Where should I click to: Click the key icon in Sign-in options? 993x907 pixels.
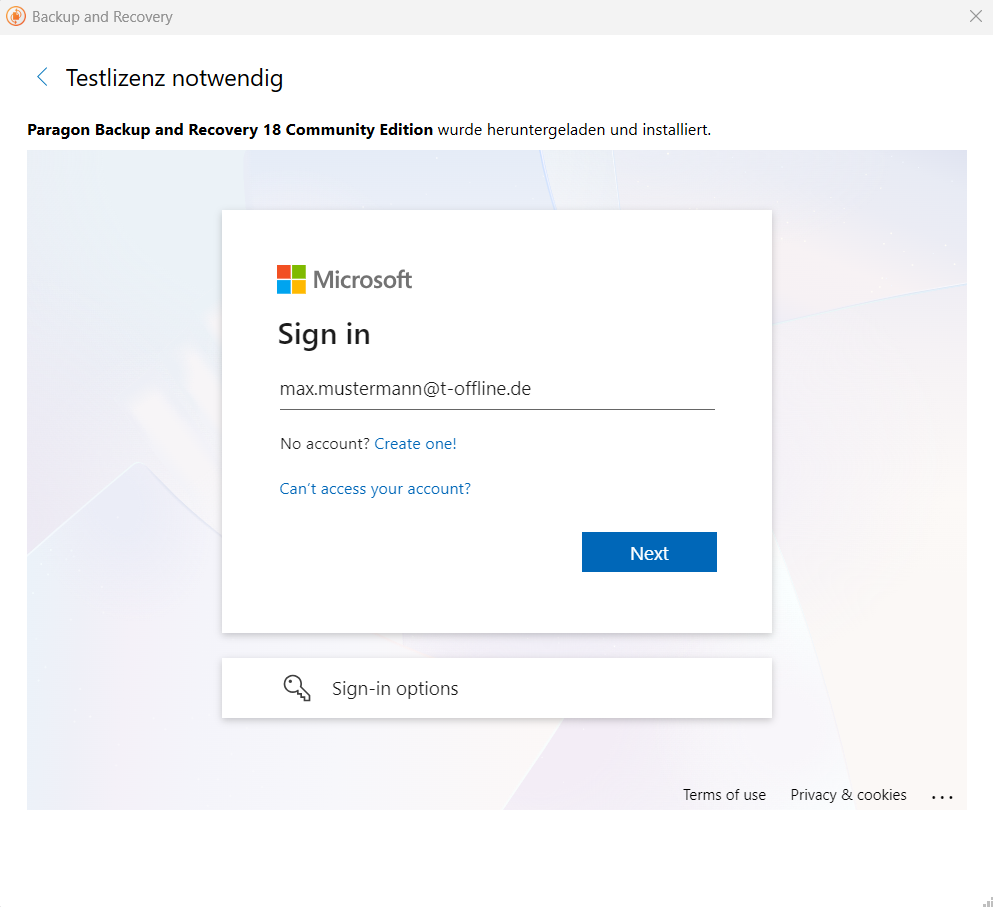coord(296,688)
